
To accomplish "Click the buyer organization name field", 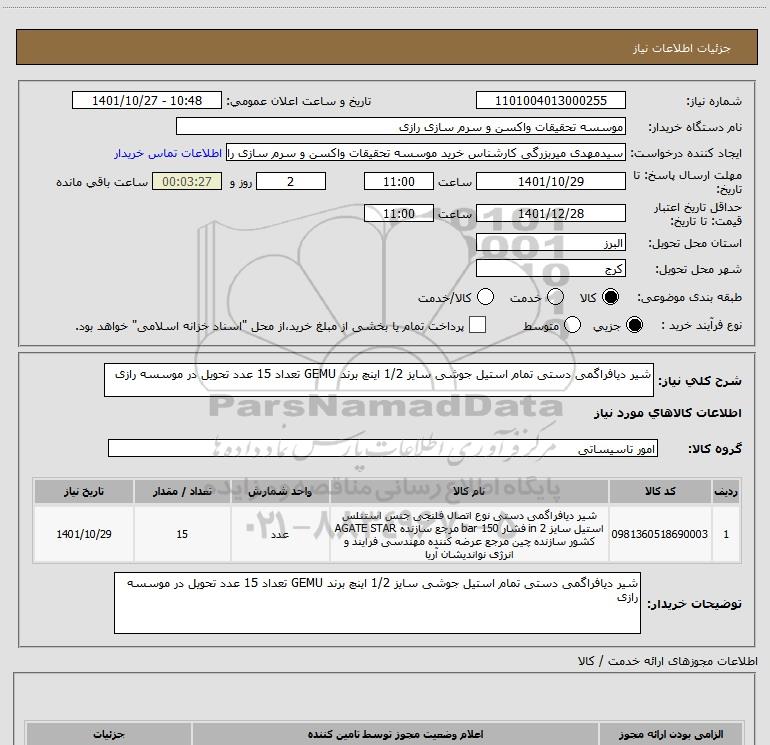I will coord(401,127).
